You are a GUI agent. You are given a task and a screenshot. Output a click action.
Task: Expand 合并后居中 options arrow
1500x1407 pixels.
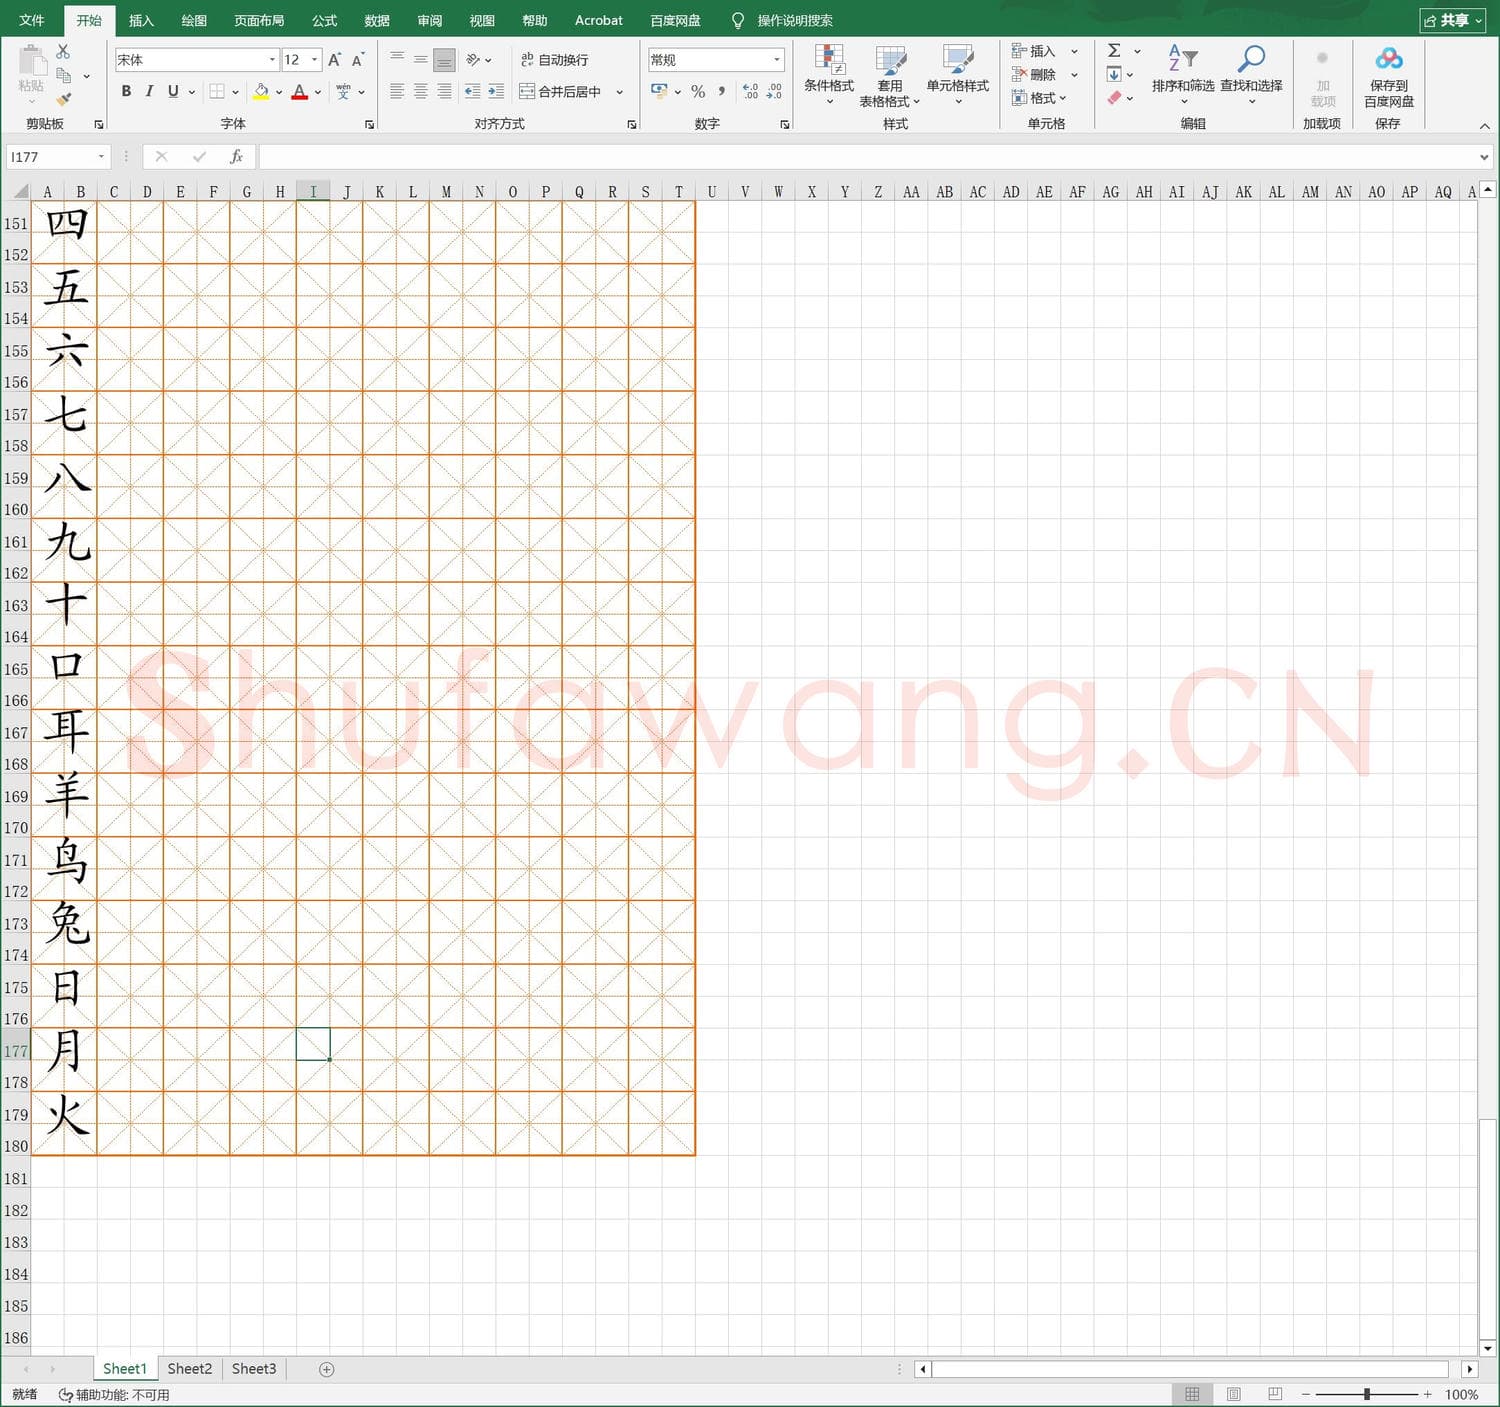pyautogui.click(x=620, y=92)
